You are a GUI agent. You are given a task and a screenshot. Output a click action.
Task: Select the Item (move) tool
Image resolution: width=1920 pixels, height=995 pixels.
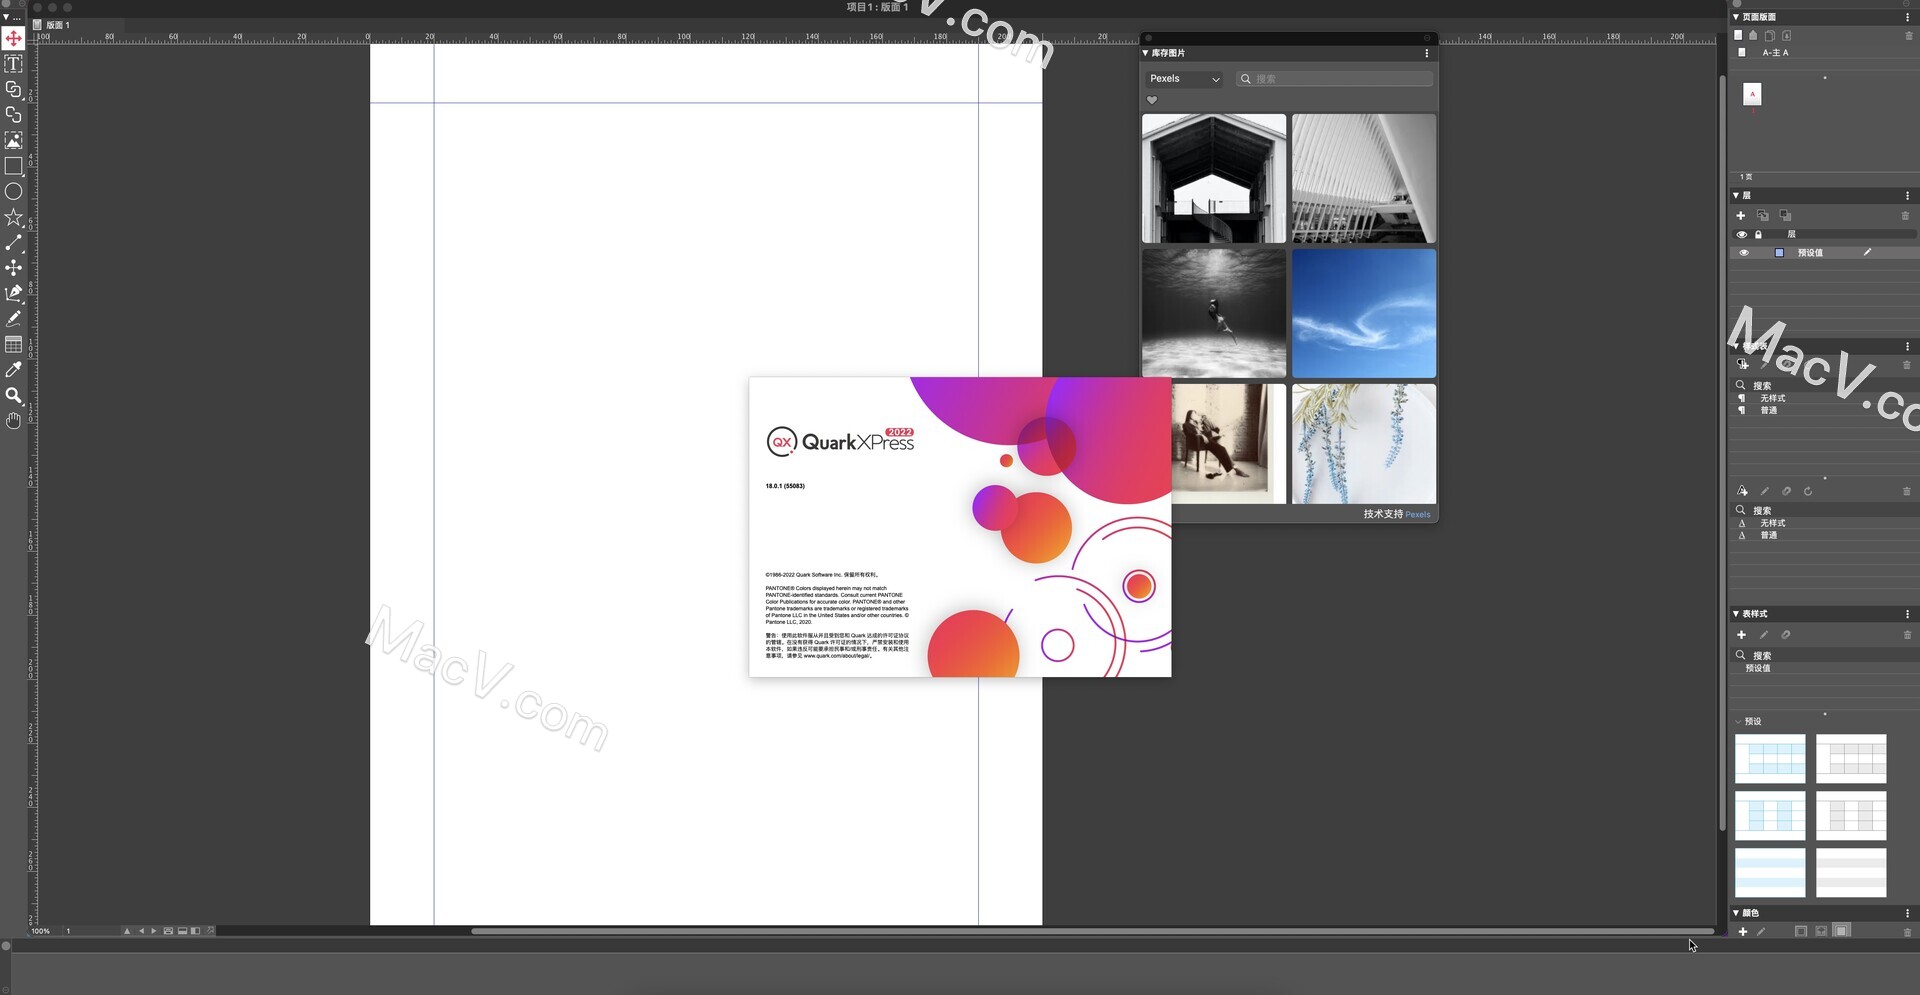pos(13,38)
